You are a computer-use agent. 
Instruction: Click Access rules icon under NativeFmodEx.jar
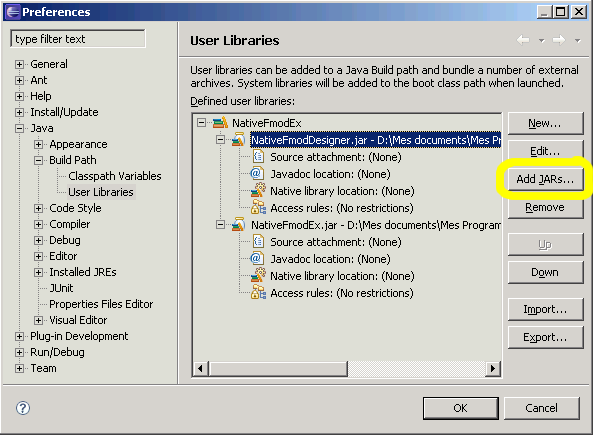point(258,292)
